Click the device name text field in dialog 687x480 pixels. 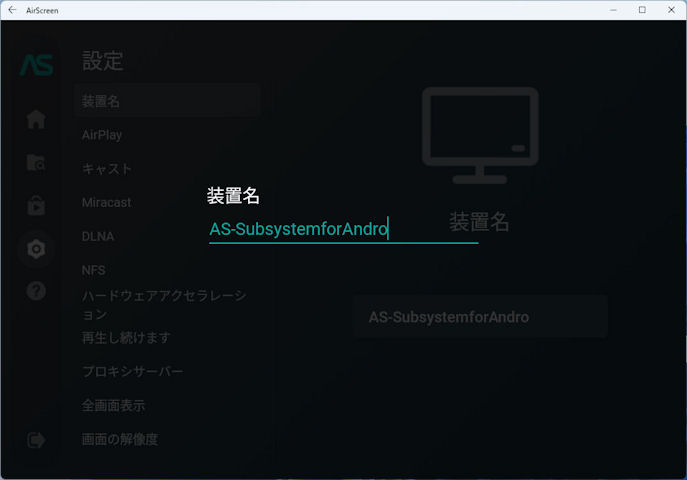click(344, 229)
